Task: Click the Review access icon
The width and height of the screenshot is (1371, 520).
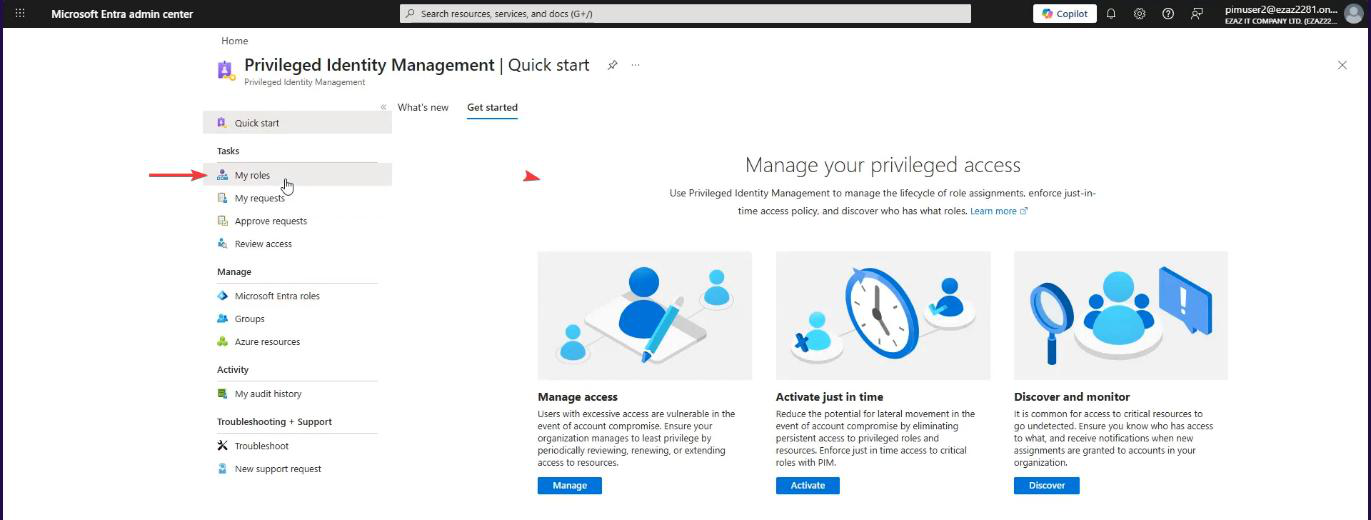Action: [222, 244]
